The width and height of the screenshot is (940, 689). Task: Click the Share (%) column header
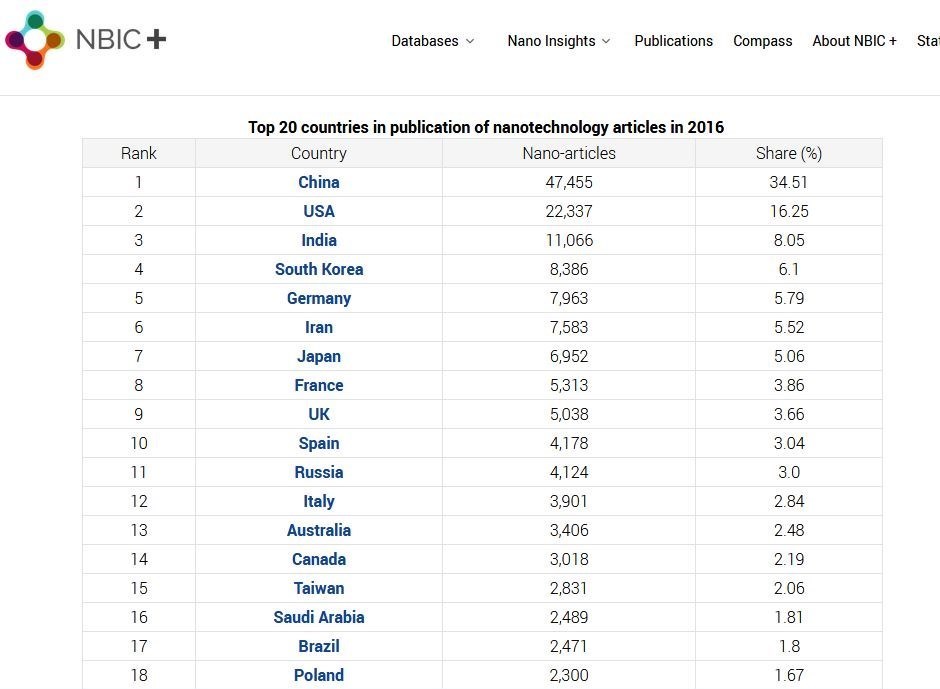[789, 153]
